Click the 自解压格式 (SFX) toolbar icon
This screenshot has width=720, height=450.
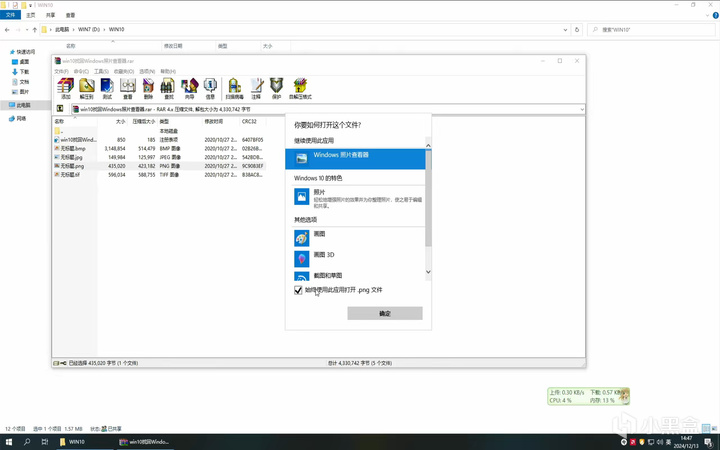(x=300, y=88)
